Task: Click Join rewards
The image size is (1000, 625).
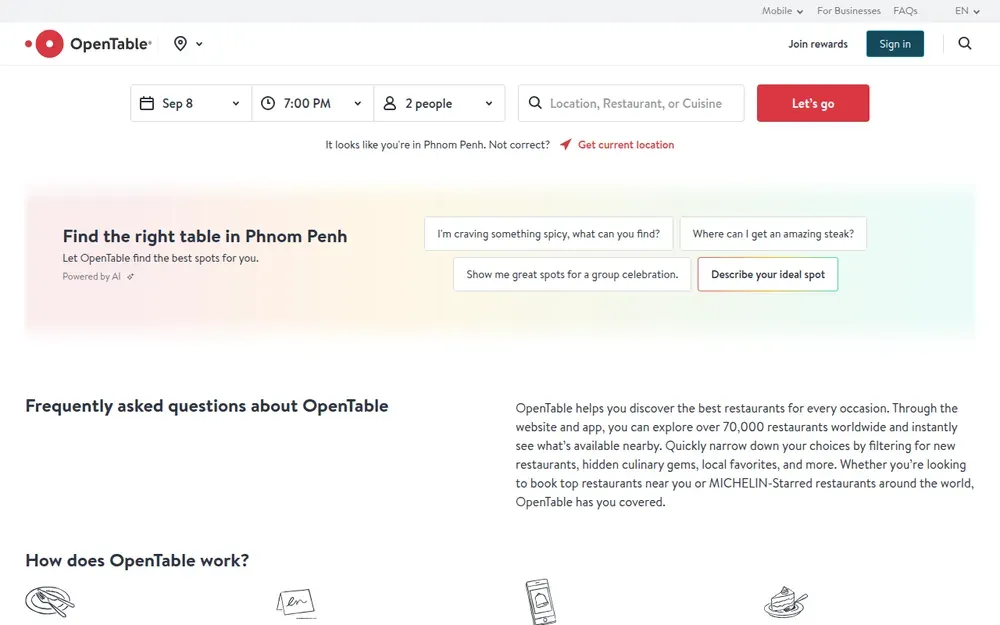Action: pos(818,44)
